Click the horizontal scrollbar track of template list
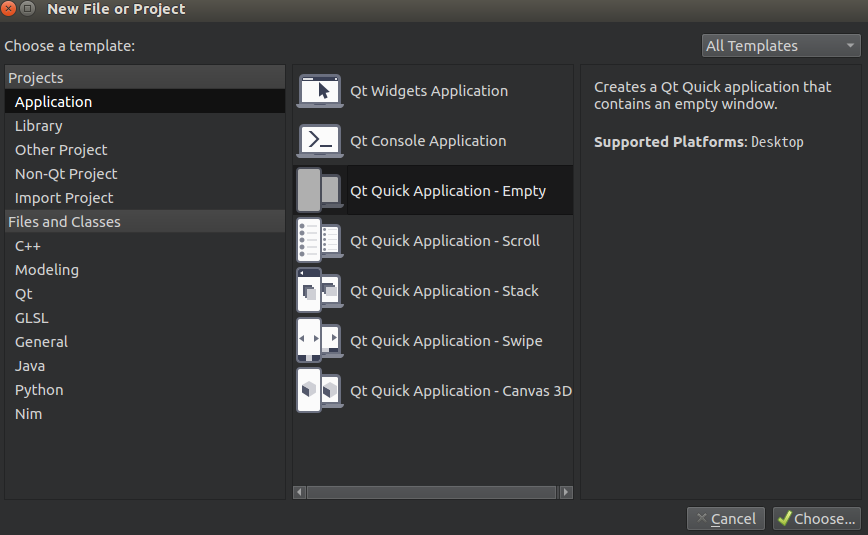The height and width of the screenshot is (535, 868). tap(432, 492)
